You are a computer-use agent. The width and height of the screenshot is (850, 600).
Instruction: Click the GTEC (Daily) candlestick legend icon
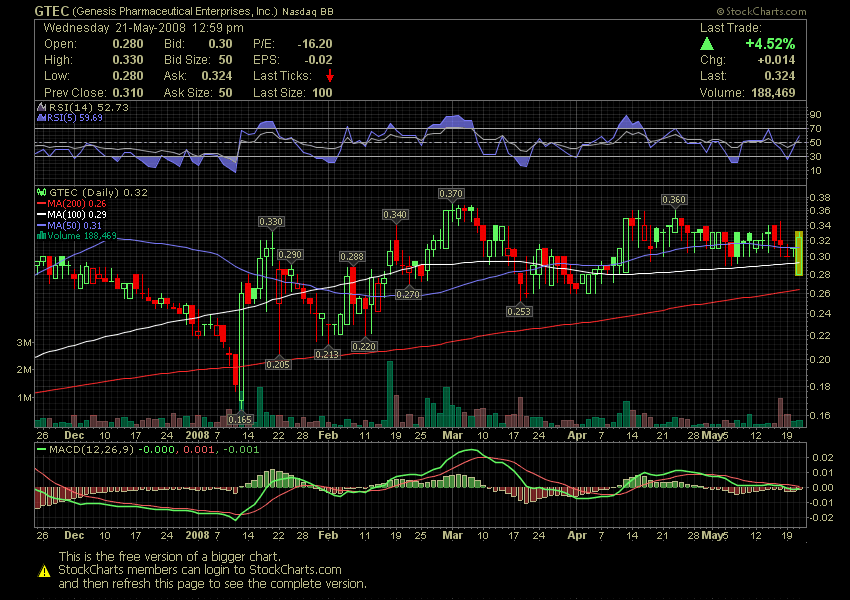pyautogui.click(x=41, y=192)
